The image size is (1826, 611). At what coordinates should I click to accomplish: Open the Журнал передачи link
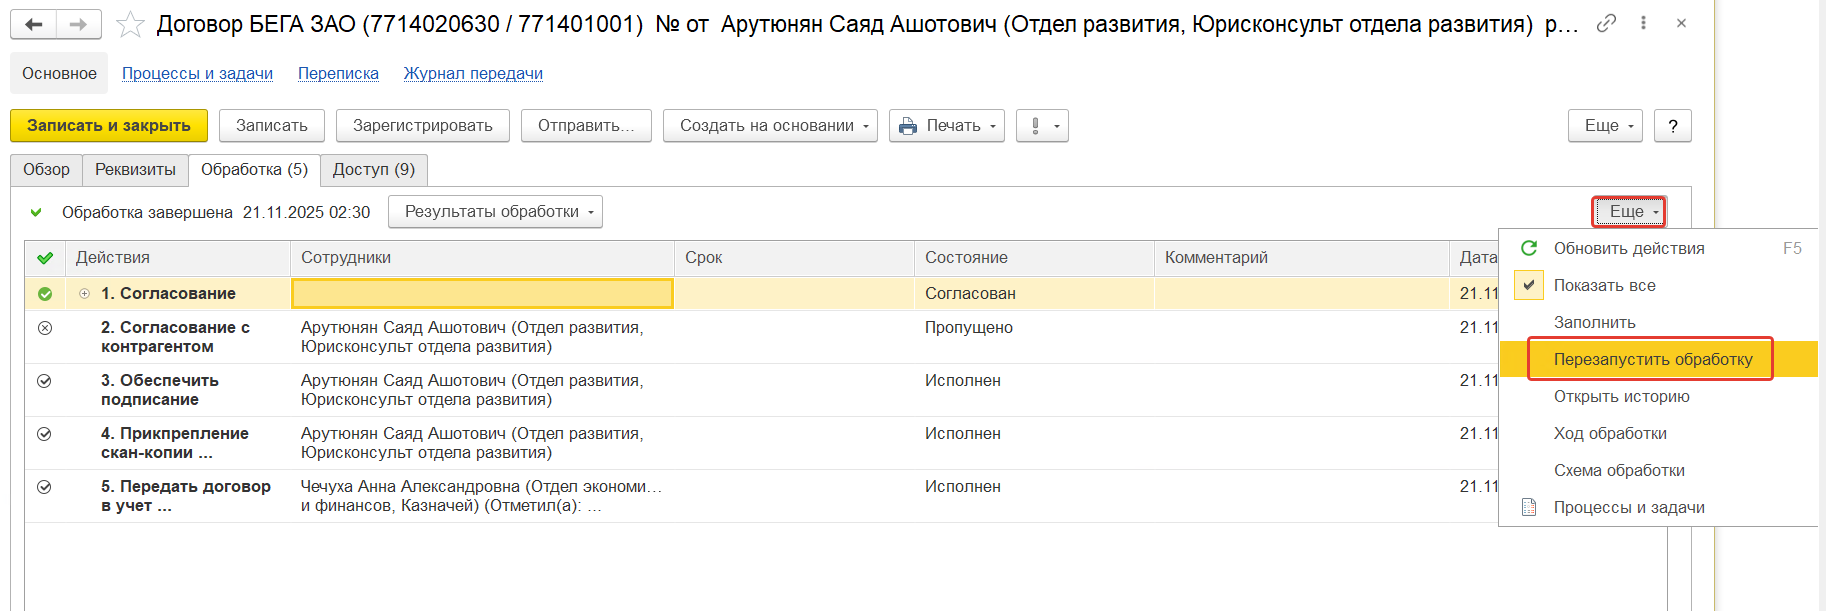coord(473,74)
